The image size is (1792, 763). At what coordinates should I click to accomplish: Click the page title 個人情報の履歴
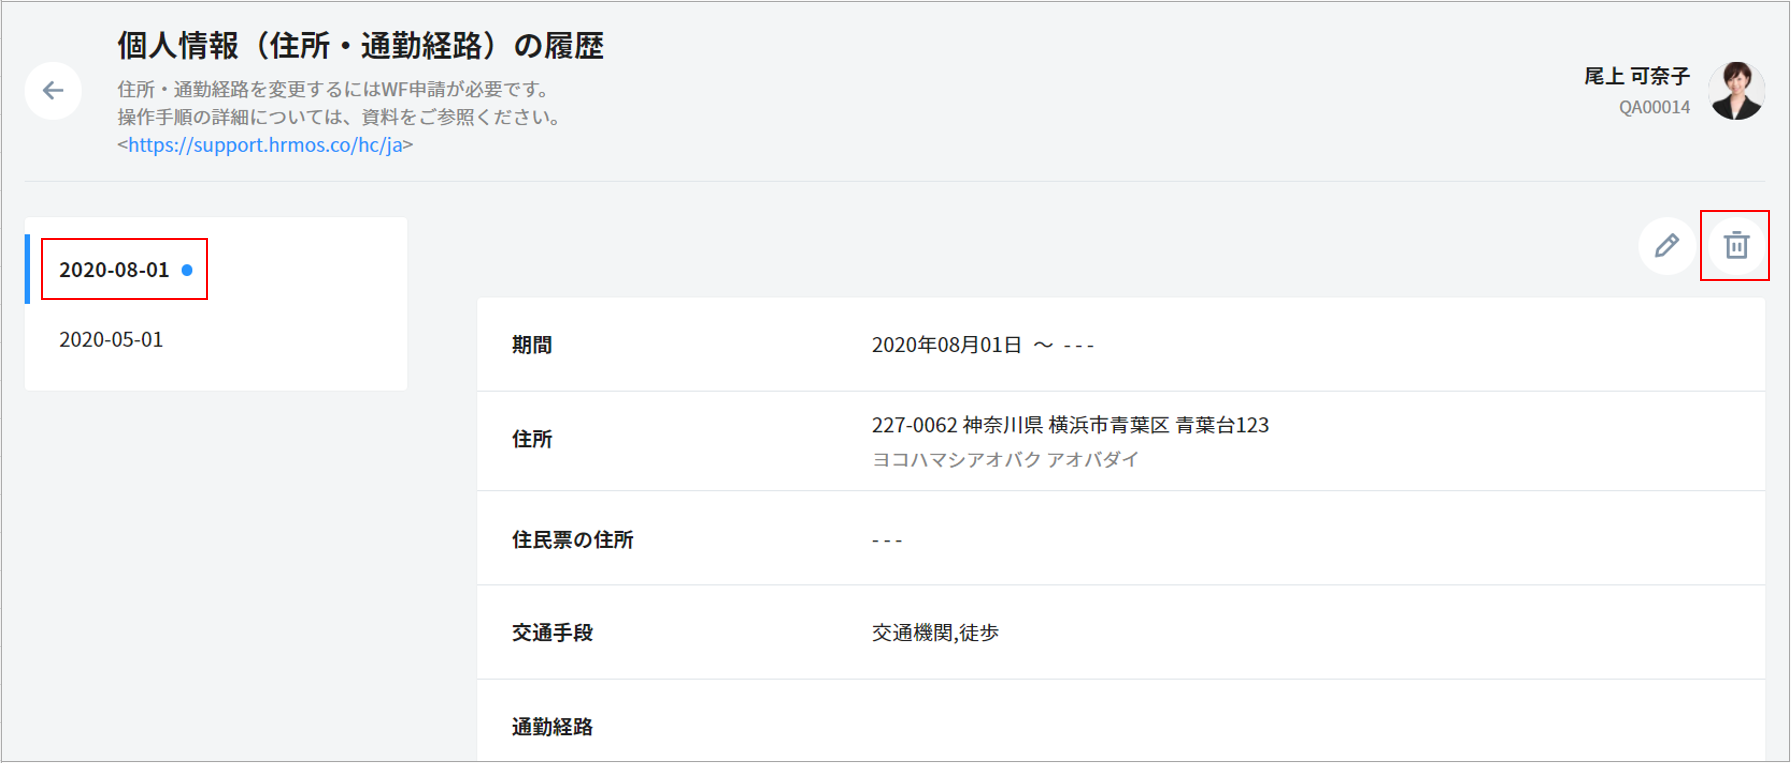[x=360, y=46]
